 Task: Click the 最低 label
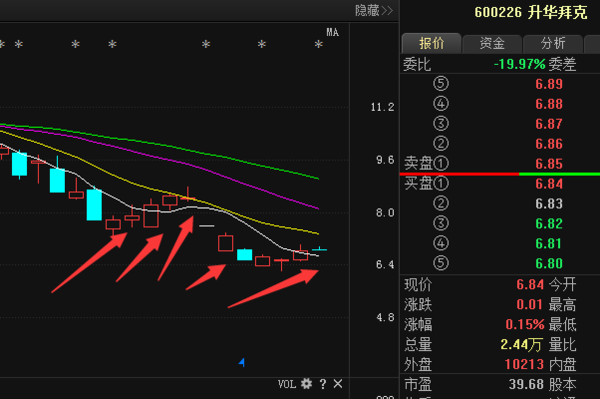pyautogui.click(x=562, y=324)
